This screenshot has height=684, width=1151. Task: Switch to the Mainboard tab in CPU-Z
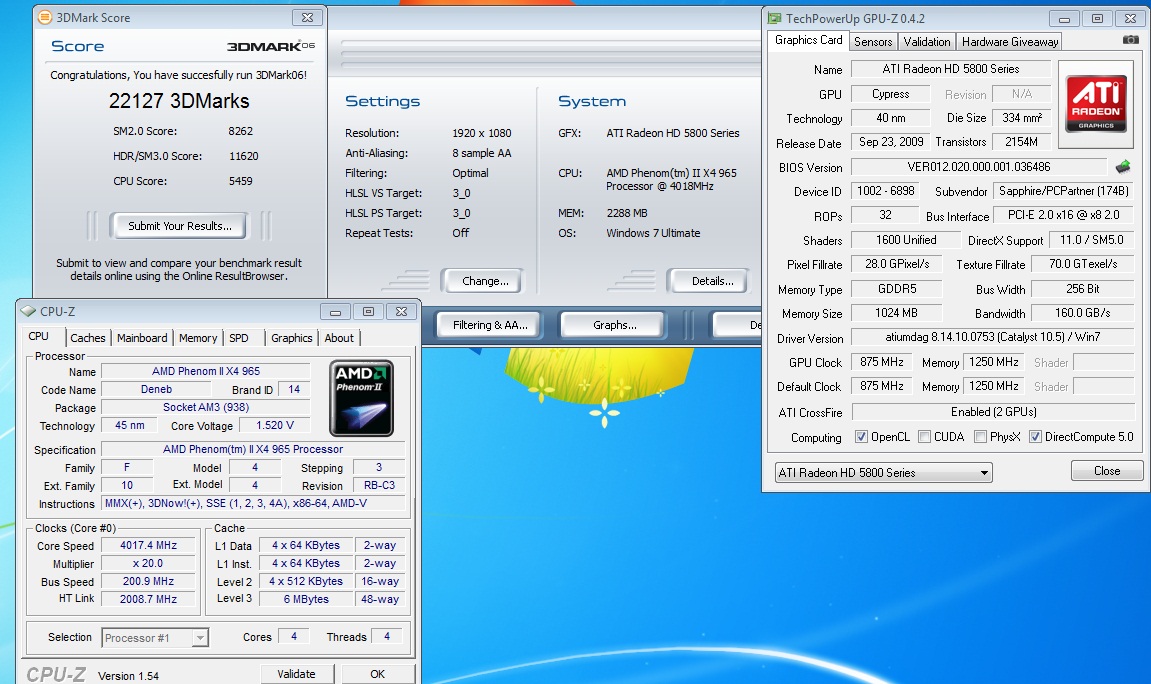click(x=142, y=338)
